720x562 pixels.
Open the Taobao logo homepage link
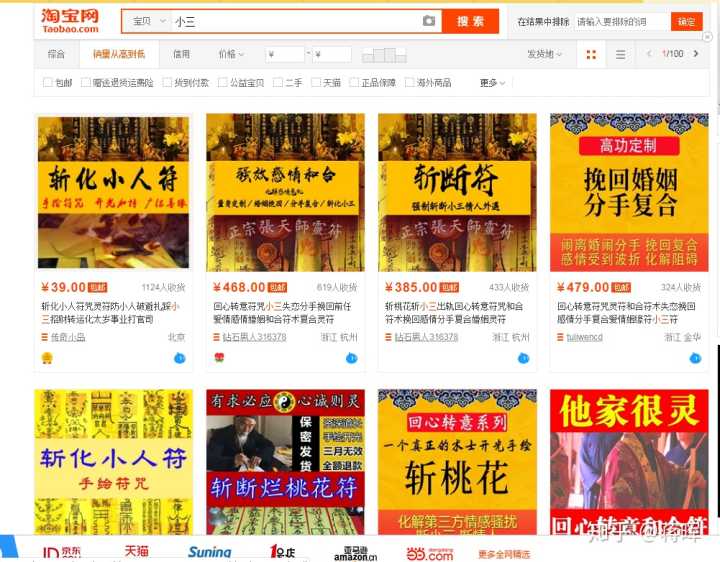pos(70,21)
